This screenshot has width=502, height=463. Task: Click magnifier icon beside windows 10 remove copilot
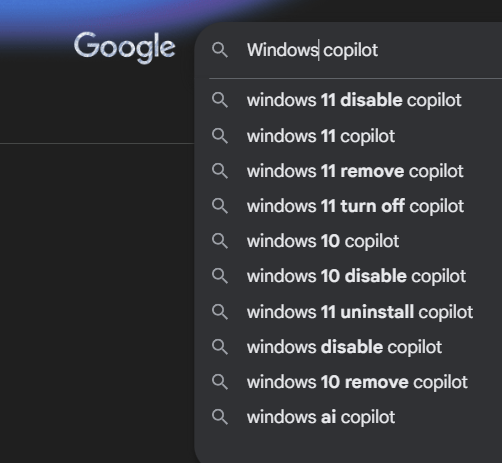point(220,382)
